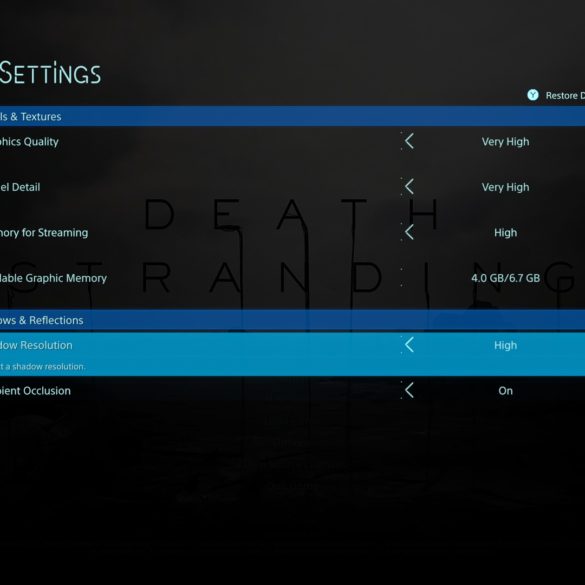Click the Settings page title
This screenshot has width=585, height=585.
[50, 73]
